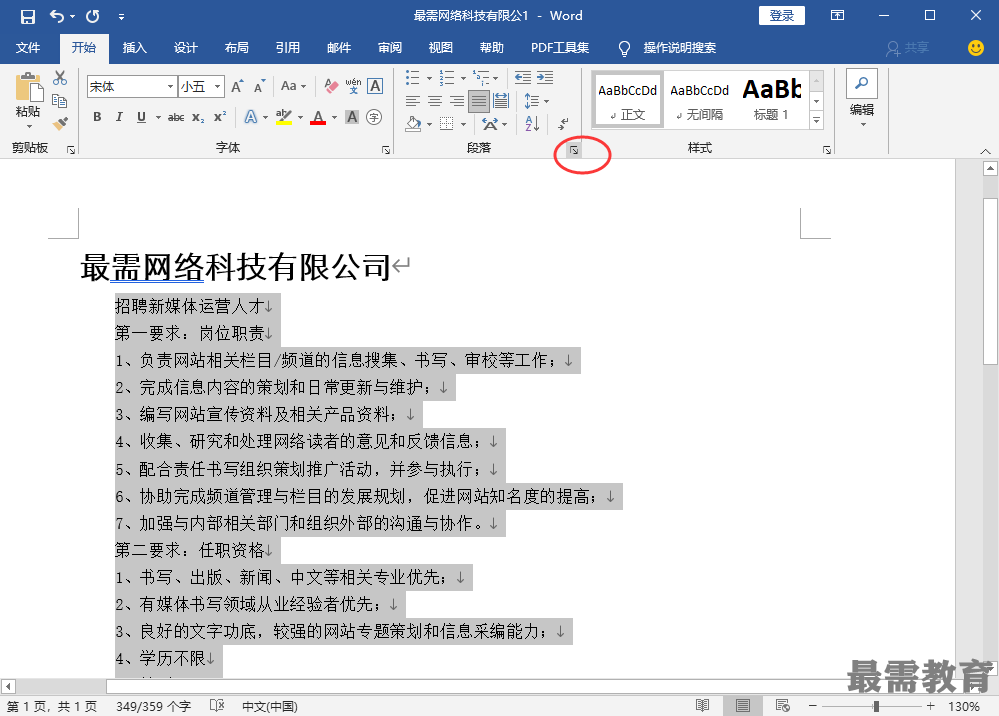Screen dimensions: 999x716
Task: Click the Cut scissors icon
Action: [x=60, y=78]
